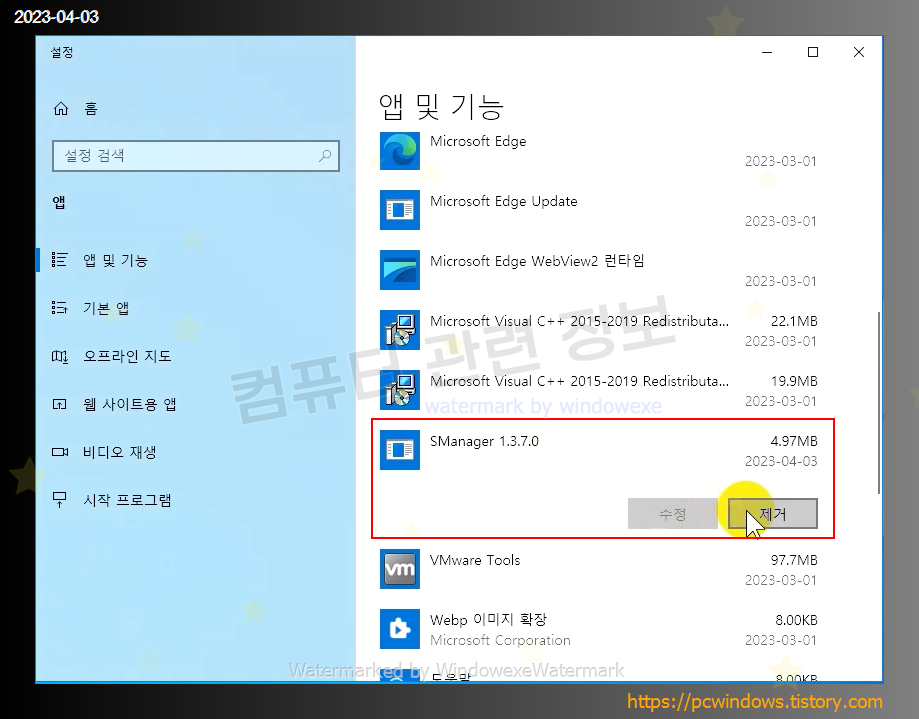Select the Microsoft Edge entry name
The width and height of the screenshot is (919, 719).
pyautogui.click(x=478, y=141)
